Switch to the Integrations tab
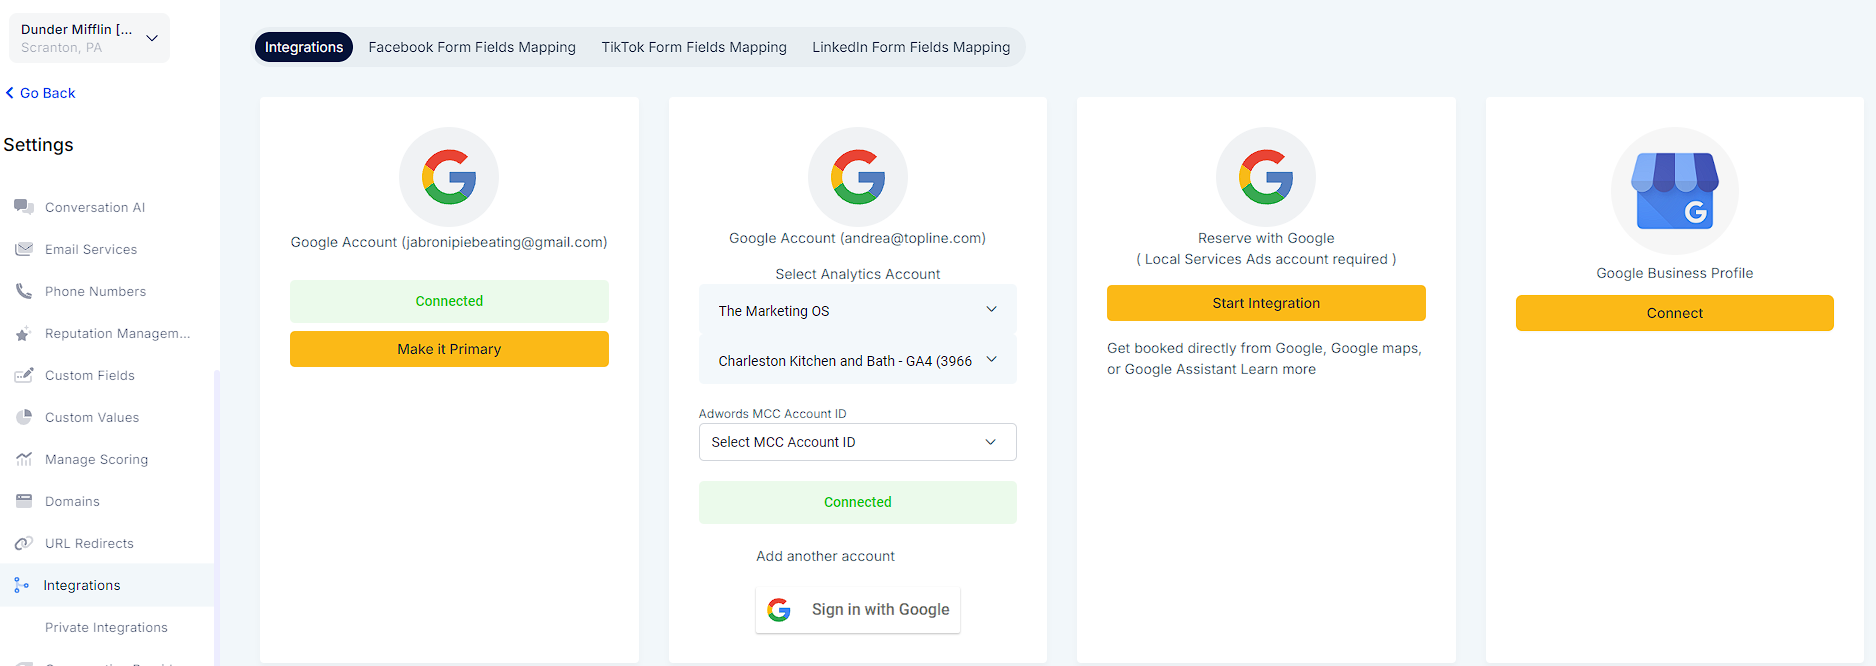The height and width of the screenshot is (666, 1876). [304, 47]
